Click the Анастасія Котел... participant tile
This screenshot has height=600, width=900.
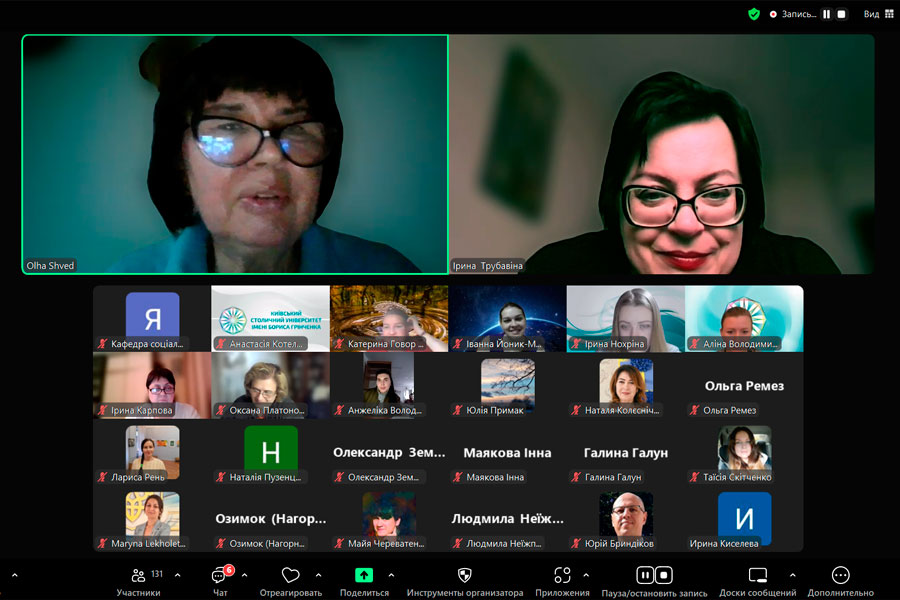[270, 319]
